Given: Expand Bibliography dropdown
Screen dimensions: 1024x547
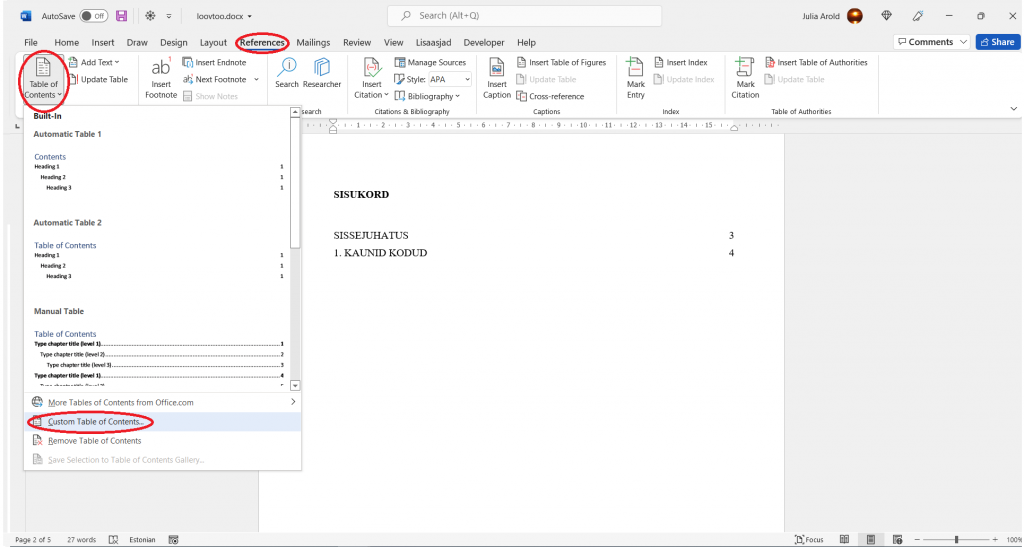Looking at the screenshot, I should tap(428, 96).
